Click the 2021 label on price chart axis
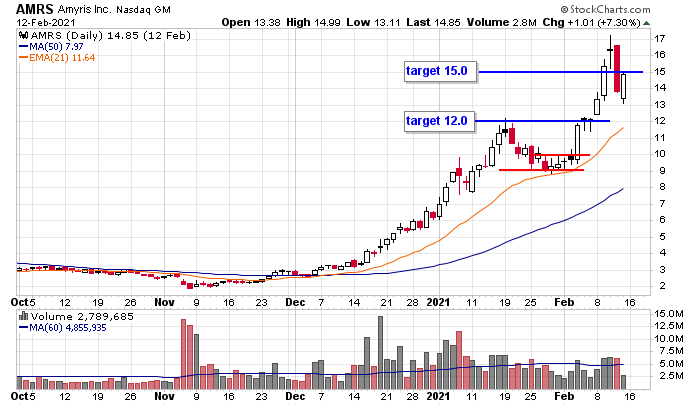The image size is (700, 405). click(438, 302)
